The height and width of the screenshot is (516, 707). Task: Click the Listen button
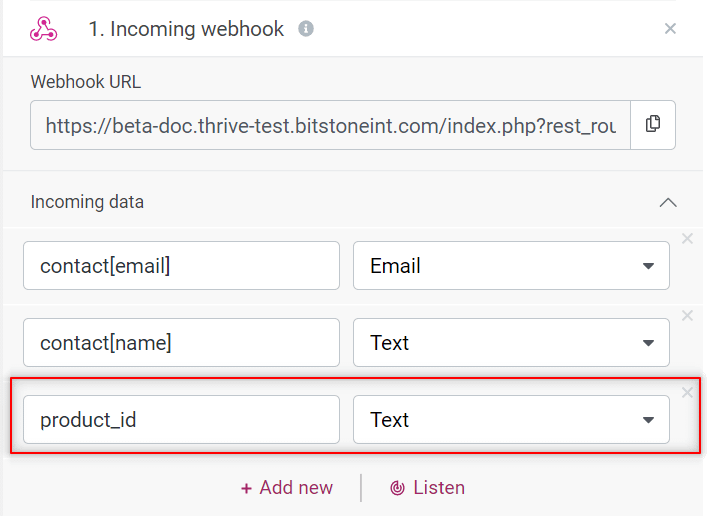click(427, 488)
